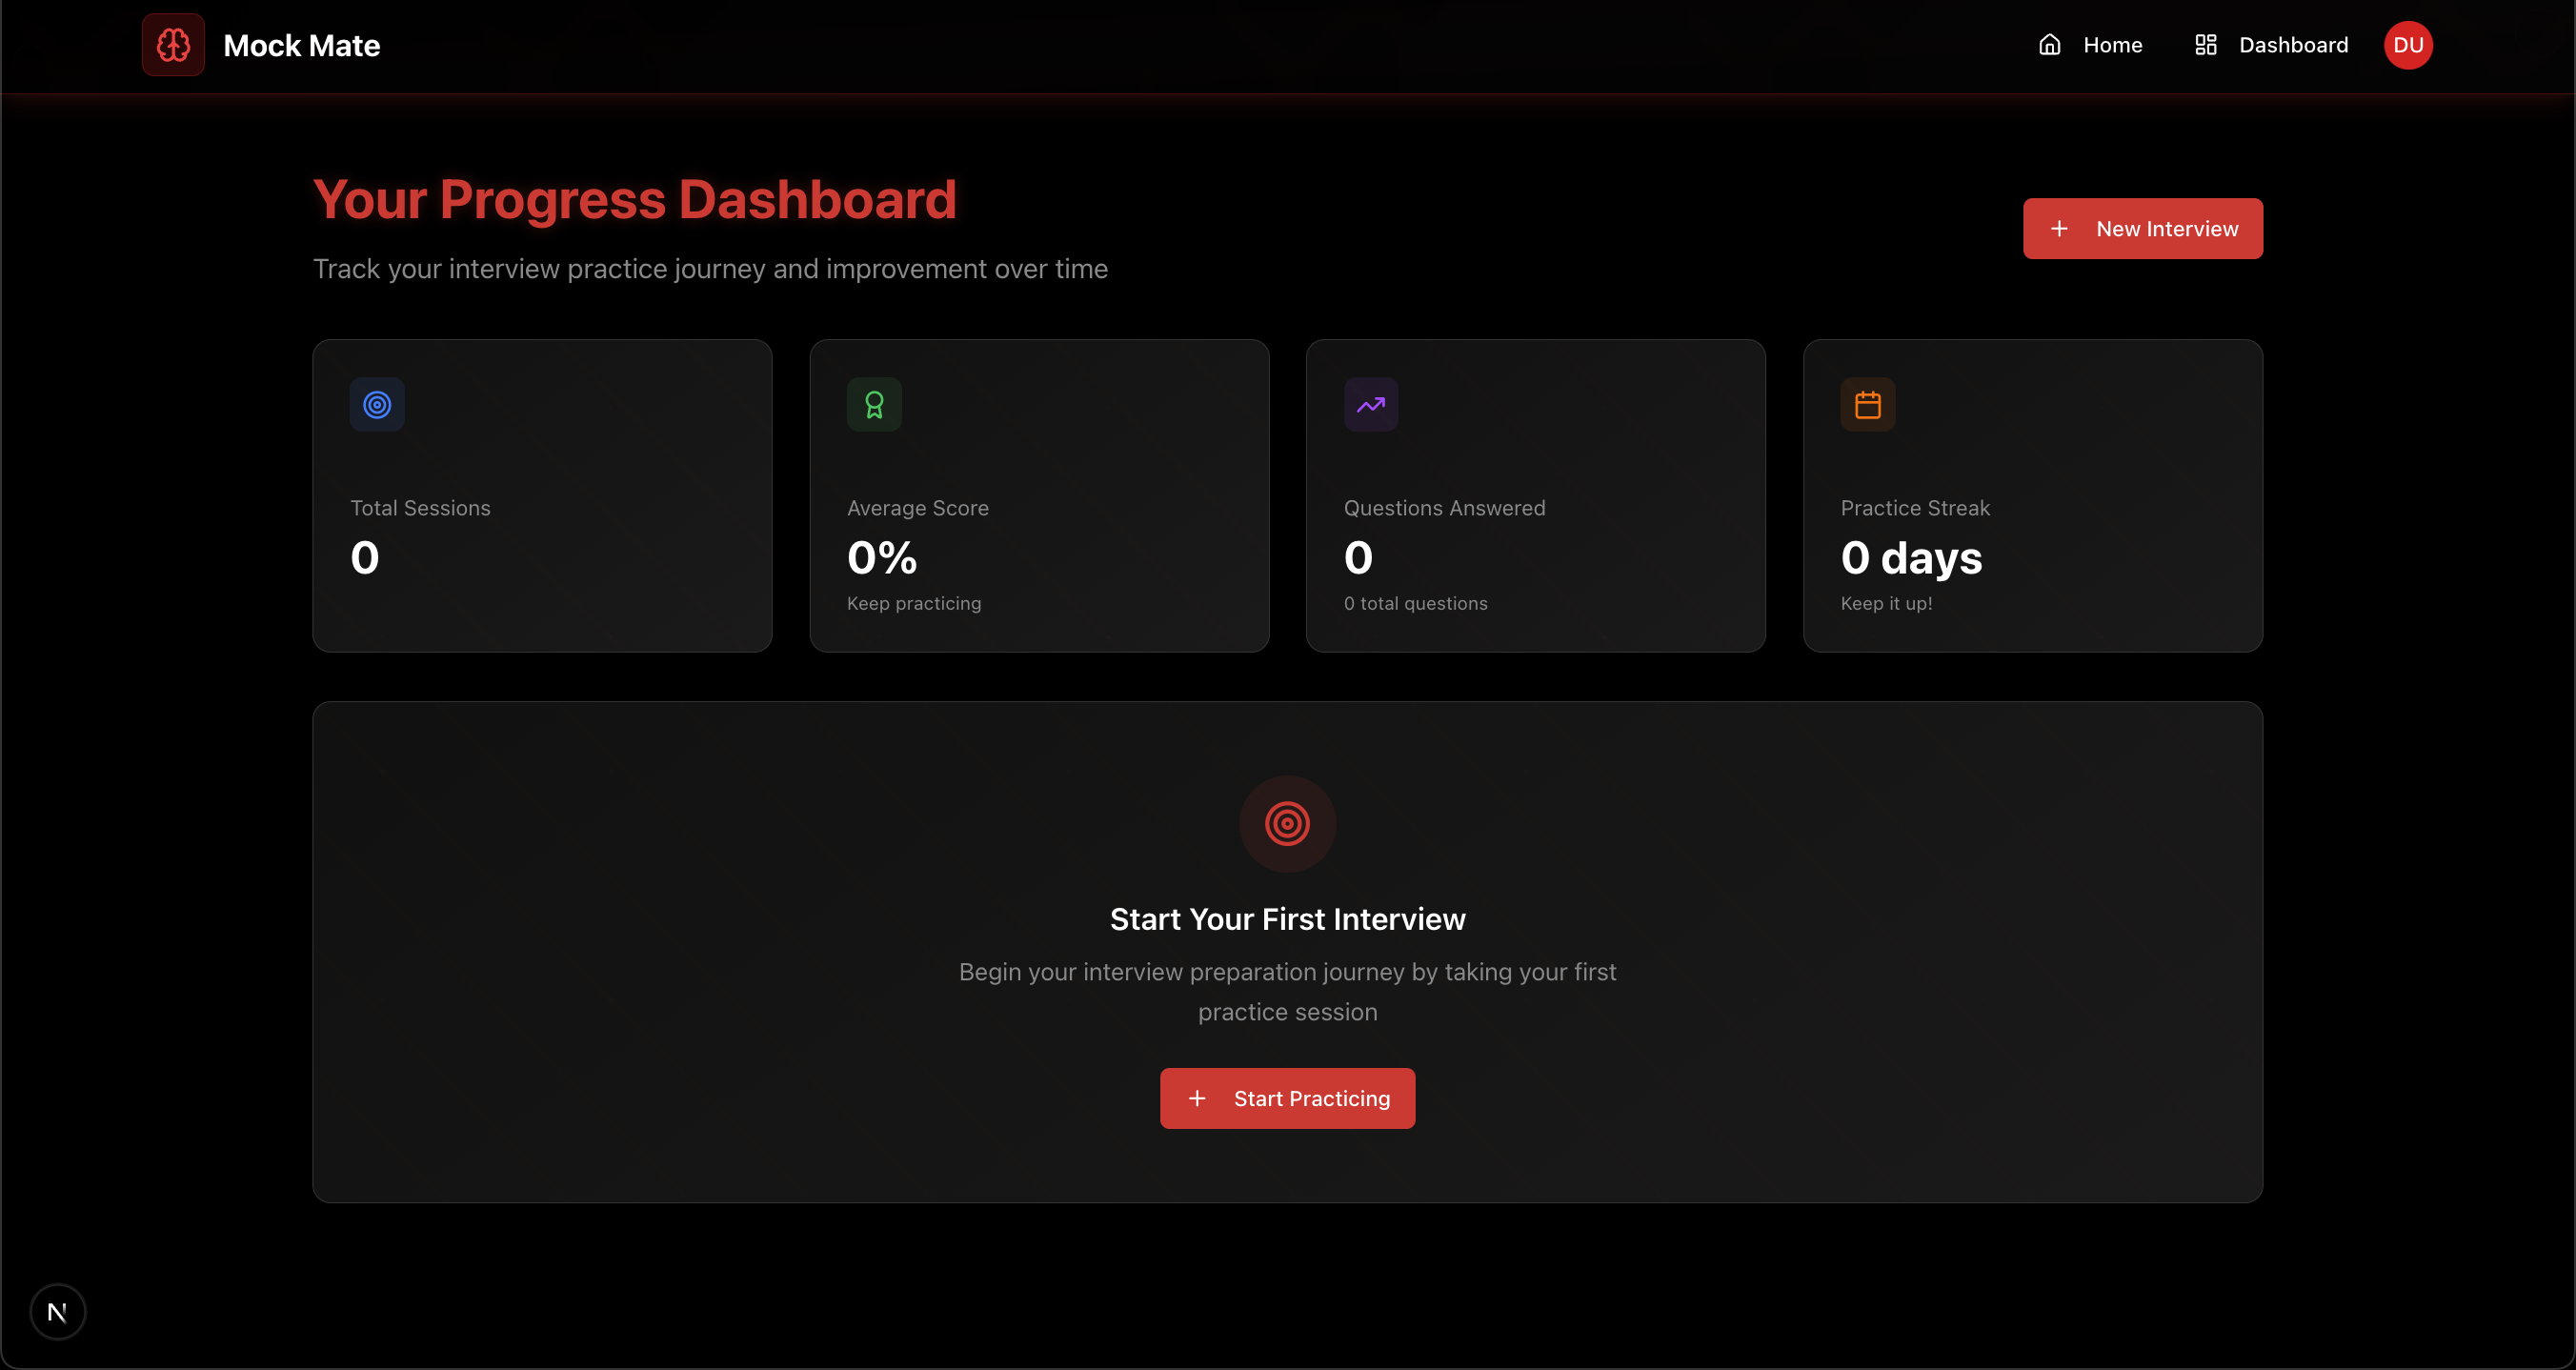
Task: Click the Mock Mate brain logo icon
Action: (173, 45)
